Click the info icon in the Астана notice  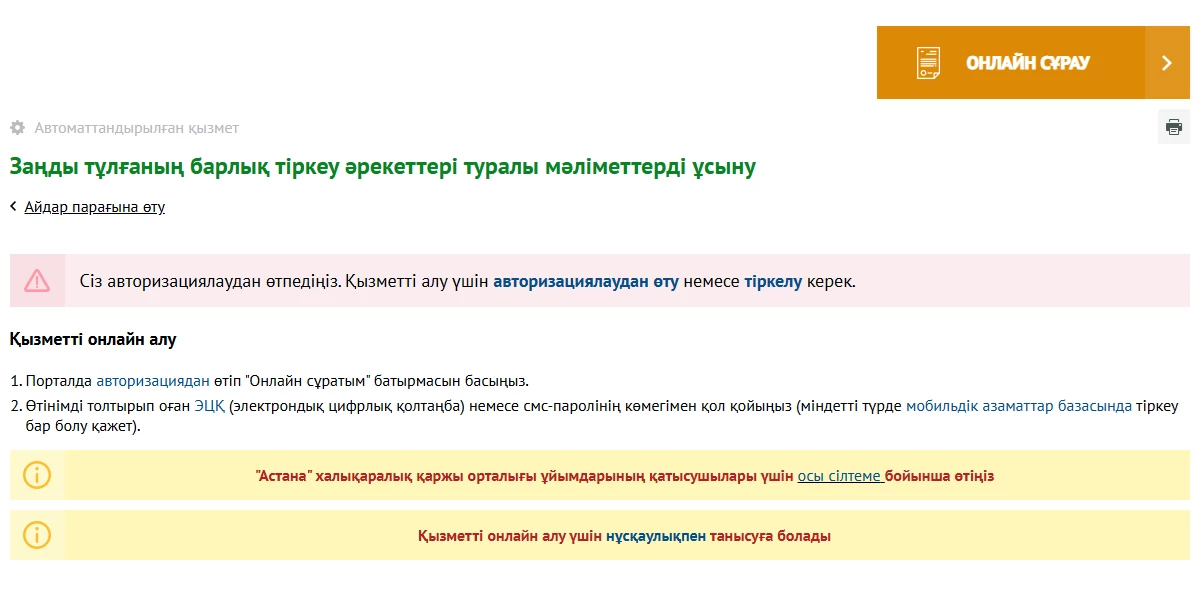tap(37, 475)
